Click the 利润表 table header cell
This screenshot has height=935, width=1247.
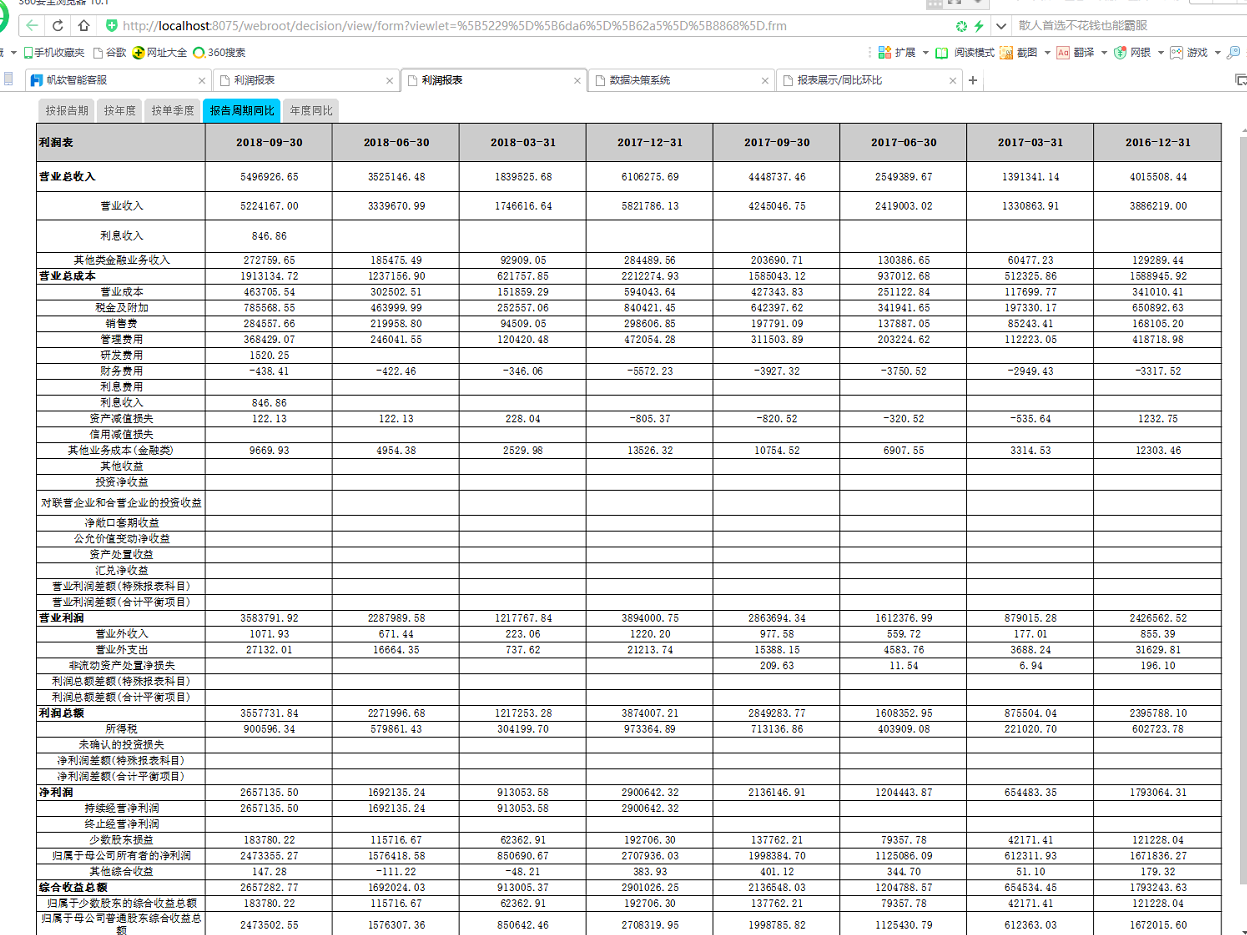coord(121,142)
